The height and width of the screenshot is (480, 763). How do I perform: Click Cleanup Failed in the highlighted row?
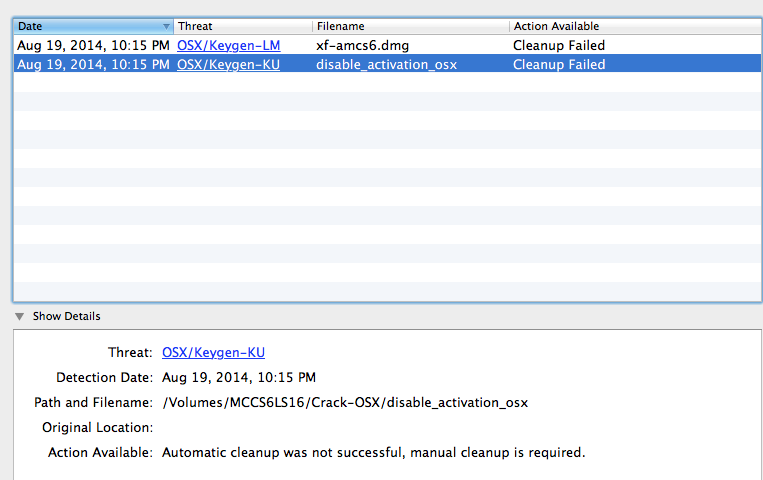pos(559,64)
